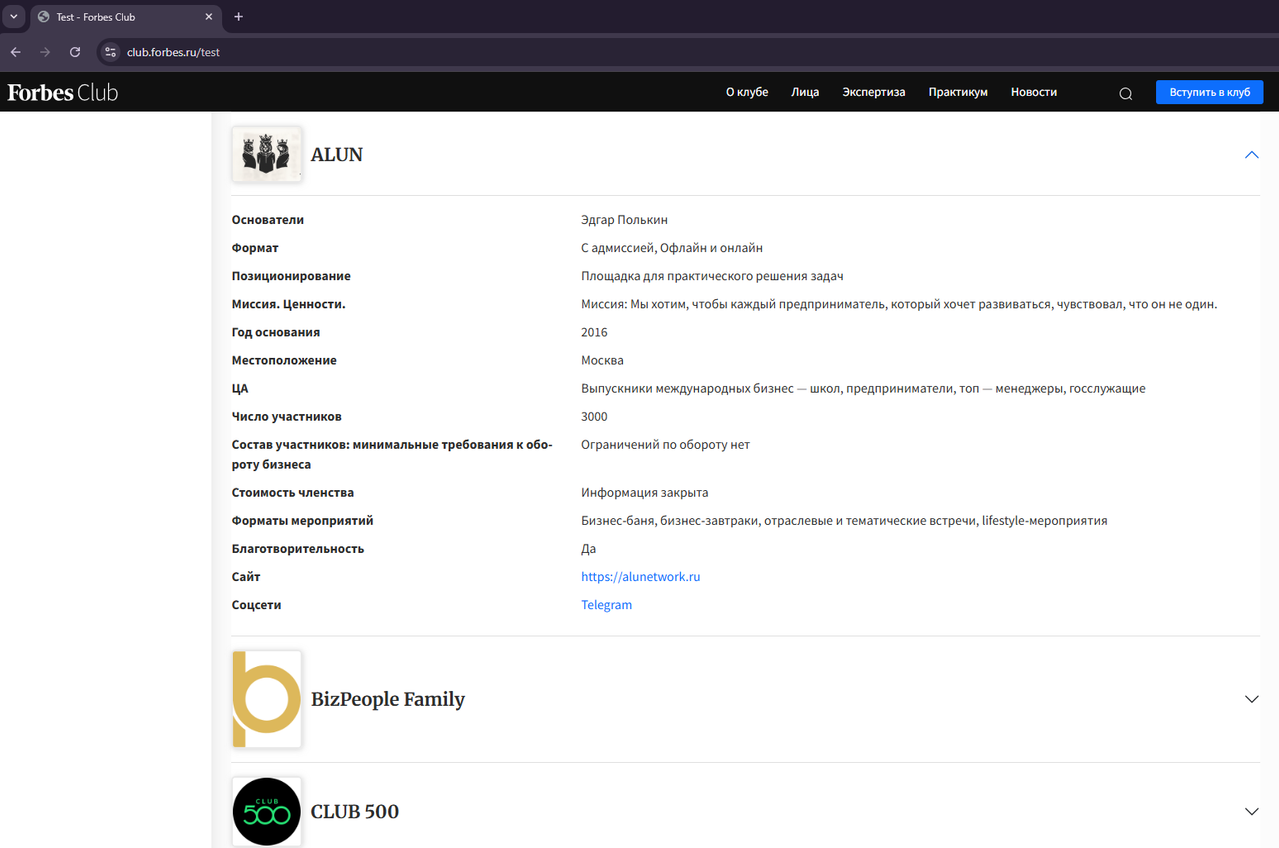This screenshot has width=1279, height=848.
Task: Open site information icon in address bar
Action: point(111,52)
